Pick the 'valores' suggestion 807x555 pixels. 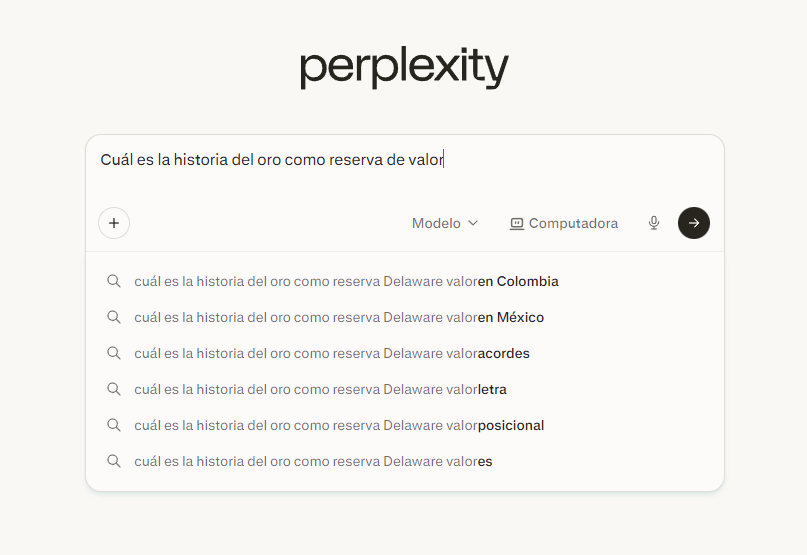pyautogui.click(x=313, y=461)
